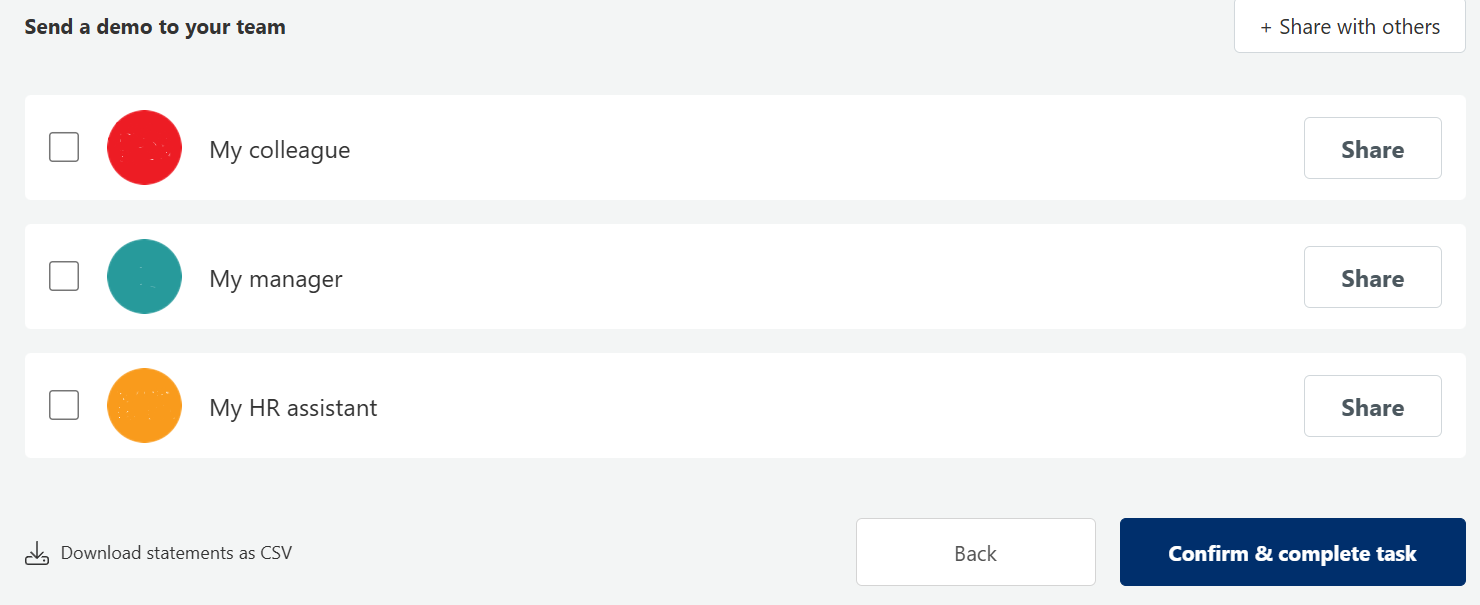Click the My manager name text

(x=275, y=279)
